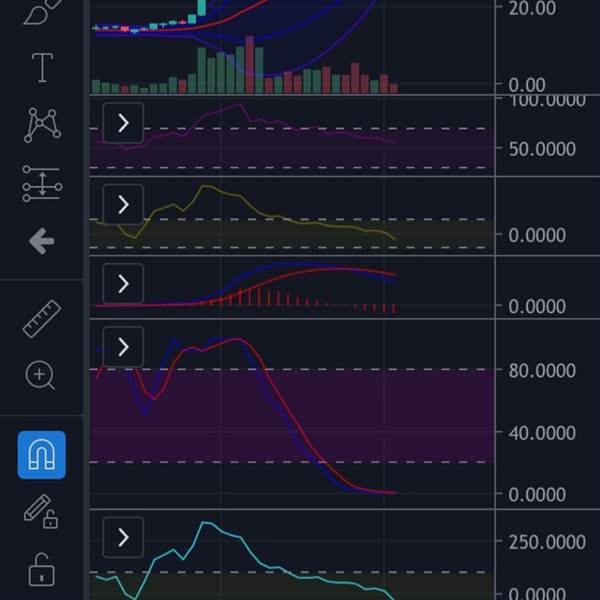Expand the MACD pane legend
This screenshot has width=600, height=600.
123,284
